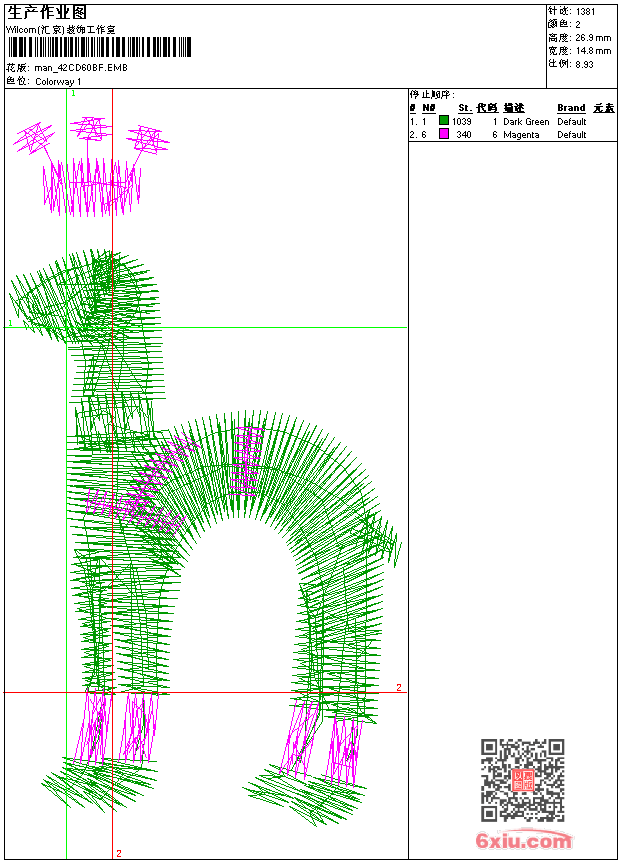Click the barcode under the studio name

tap(96, 48)
